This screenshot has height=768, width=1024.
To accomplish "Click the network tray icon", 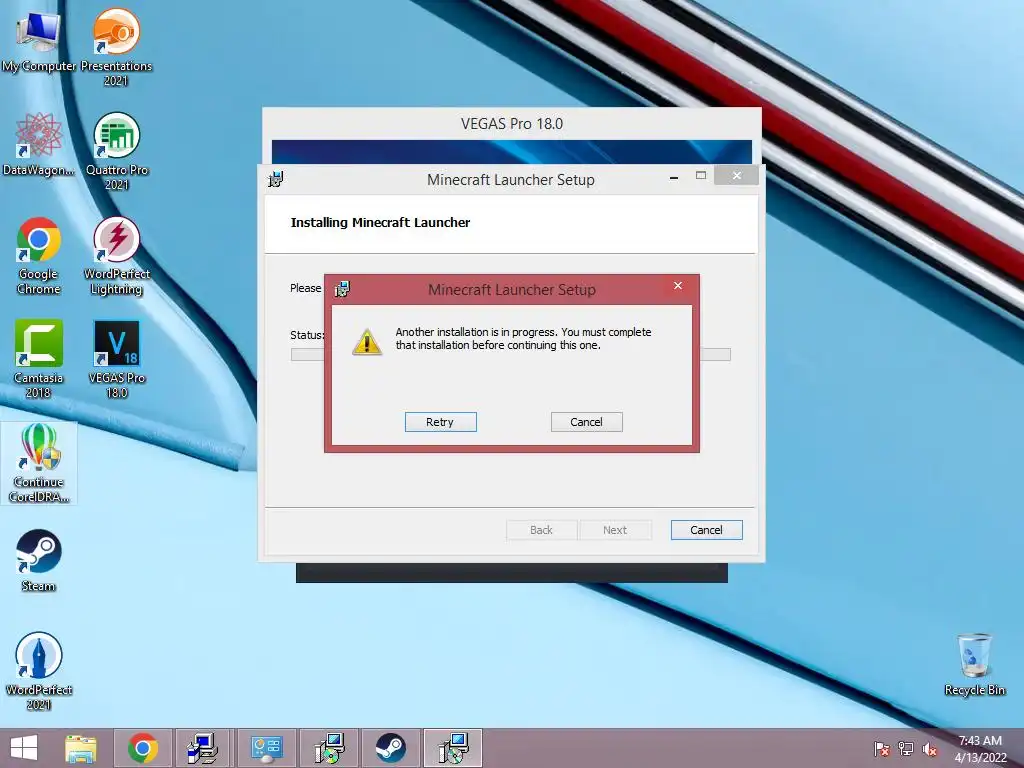I will click(905, 748).
